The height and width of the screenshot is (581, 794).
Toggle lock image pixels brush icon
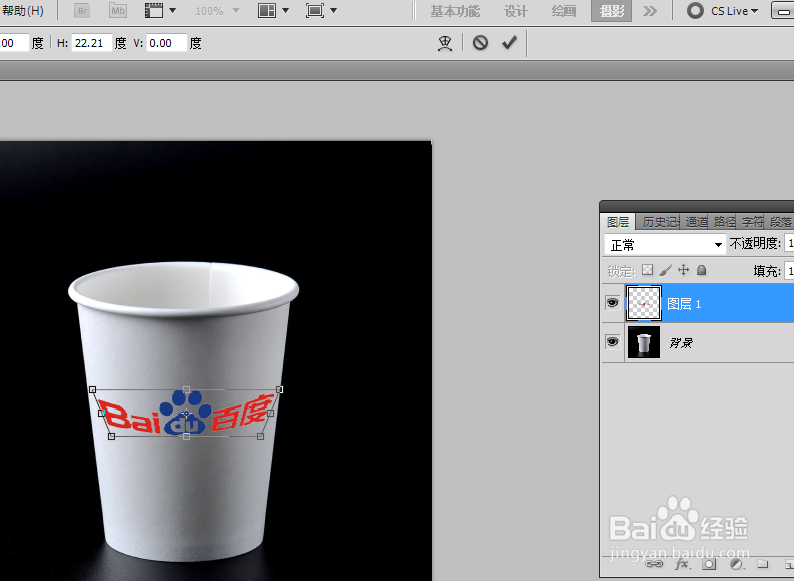coord(665,270)
